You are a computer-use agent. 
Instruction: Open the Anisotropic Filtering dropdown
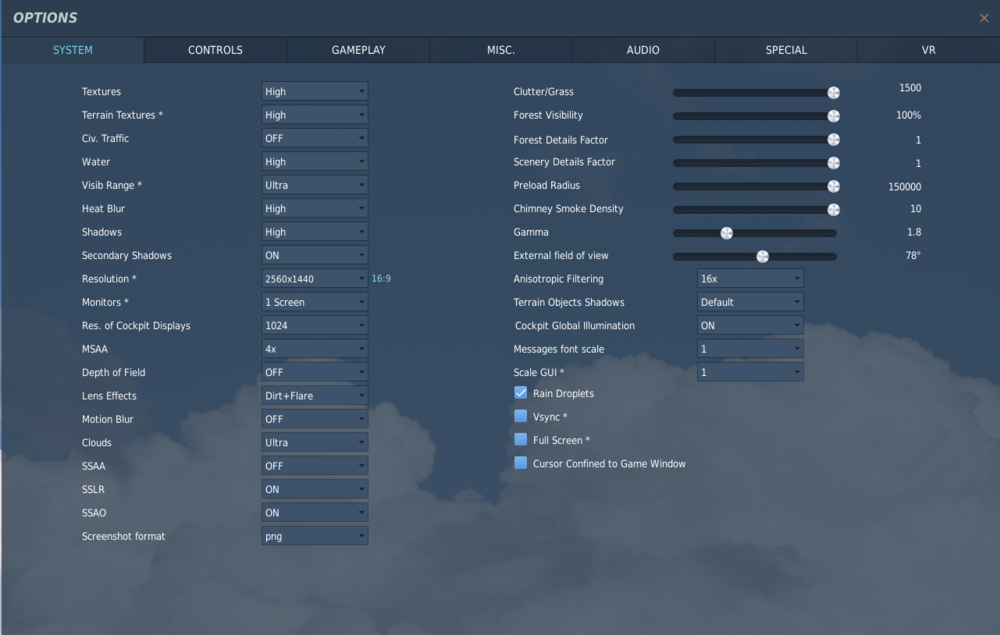coord(750,278)
